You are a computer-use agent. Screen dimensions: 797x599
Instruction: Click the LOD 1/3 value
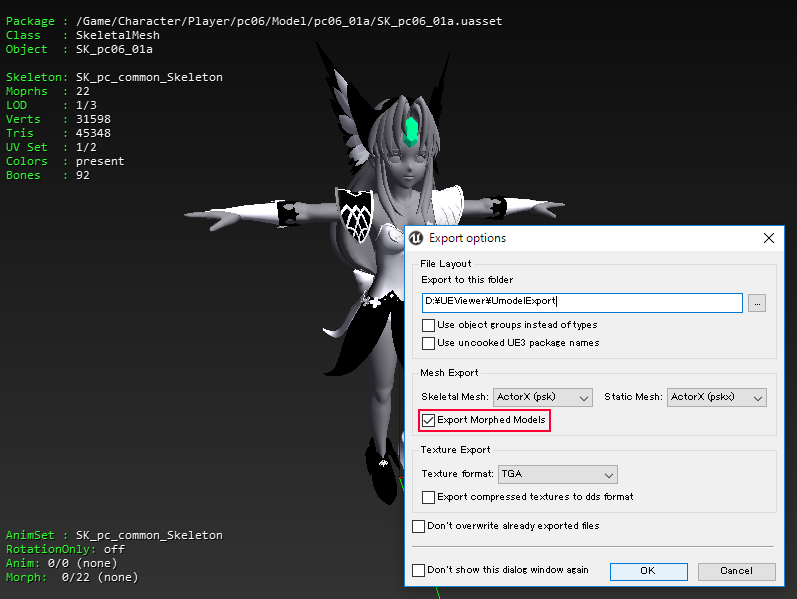tap(86, 105)
